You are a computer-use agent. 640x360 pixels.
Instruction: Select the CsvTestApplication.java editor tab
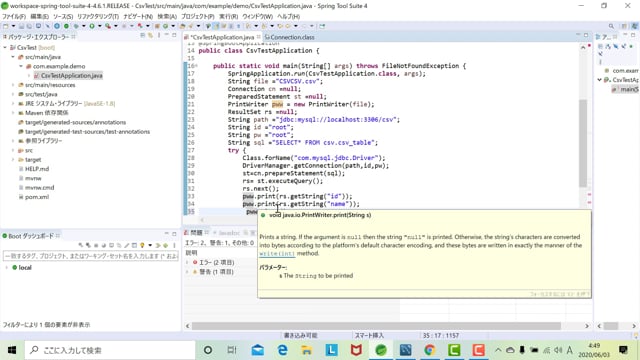pyautogui.click(x=222, y=37)
